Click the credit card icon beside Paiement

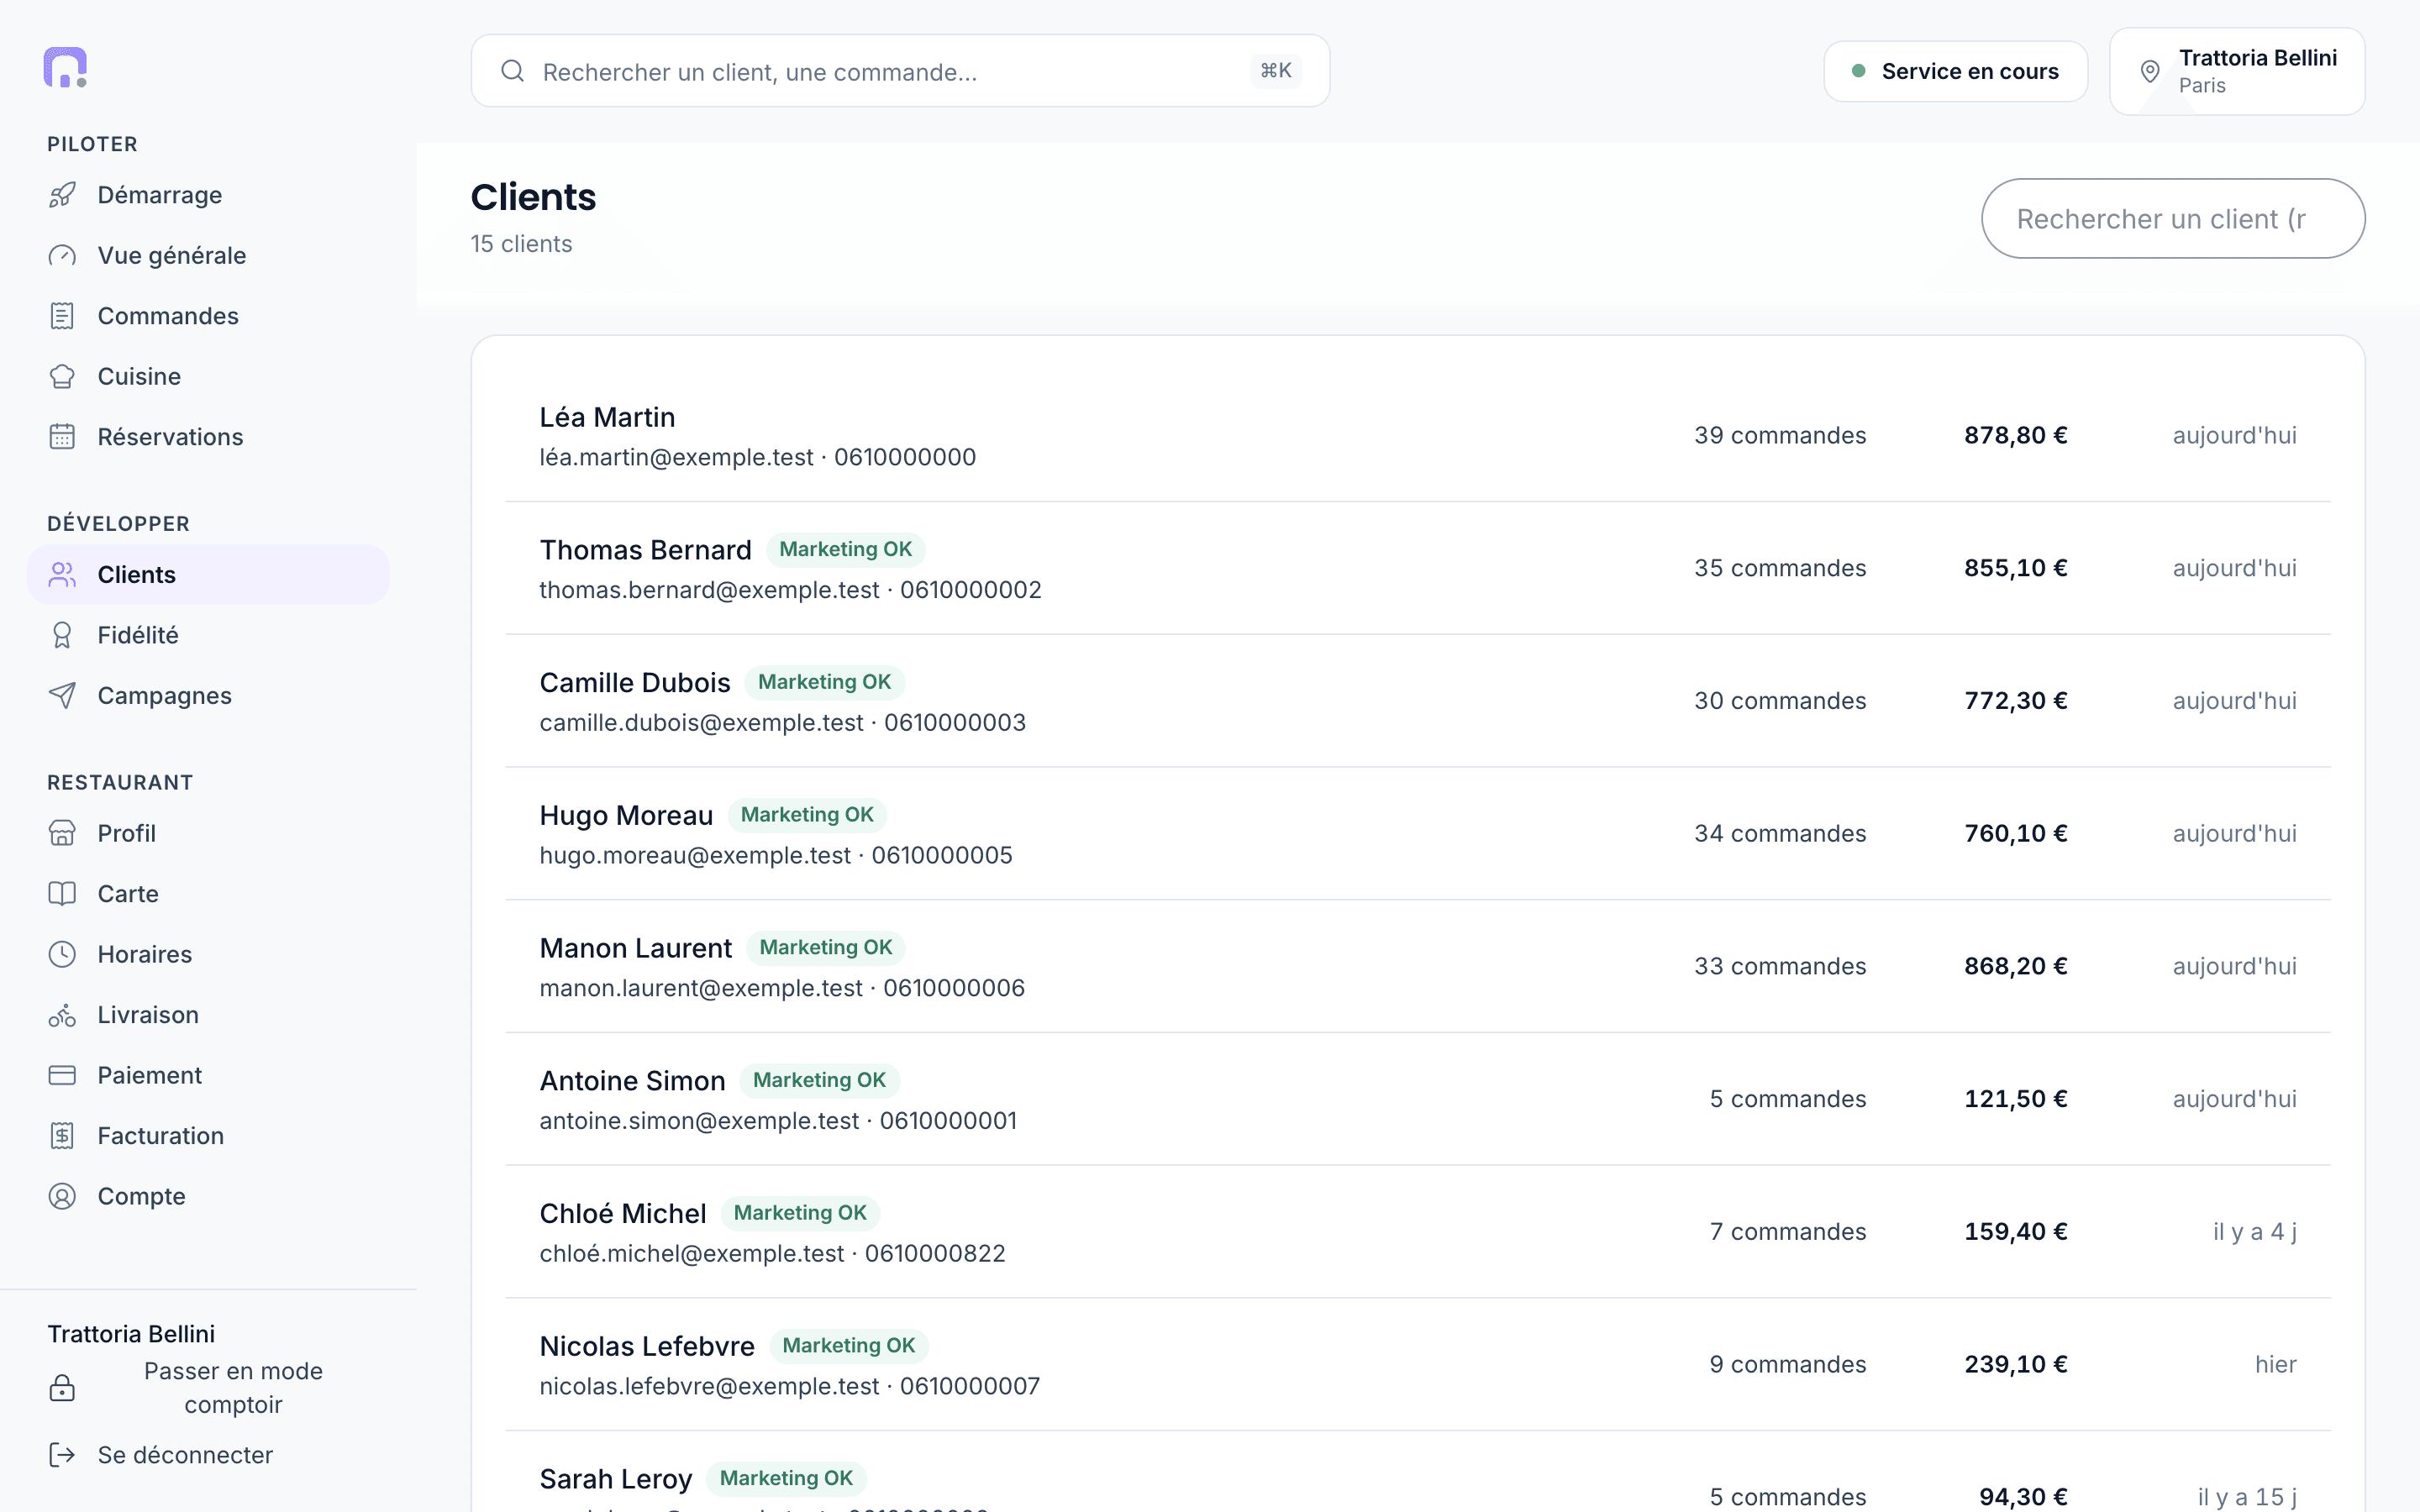coord(62,1075)
